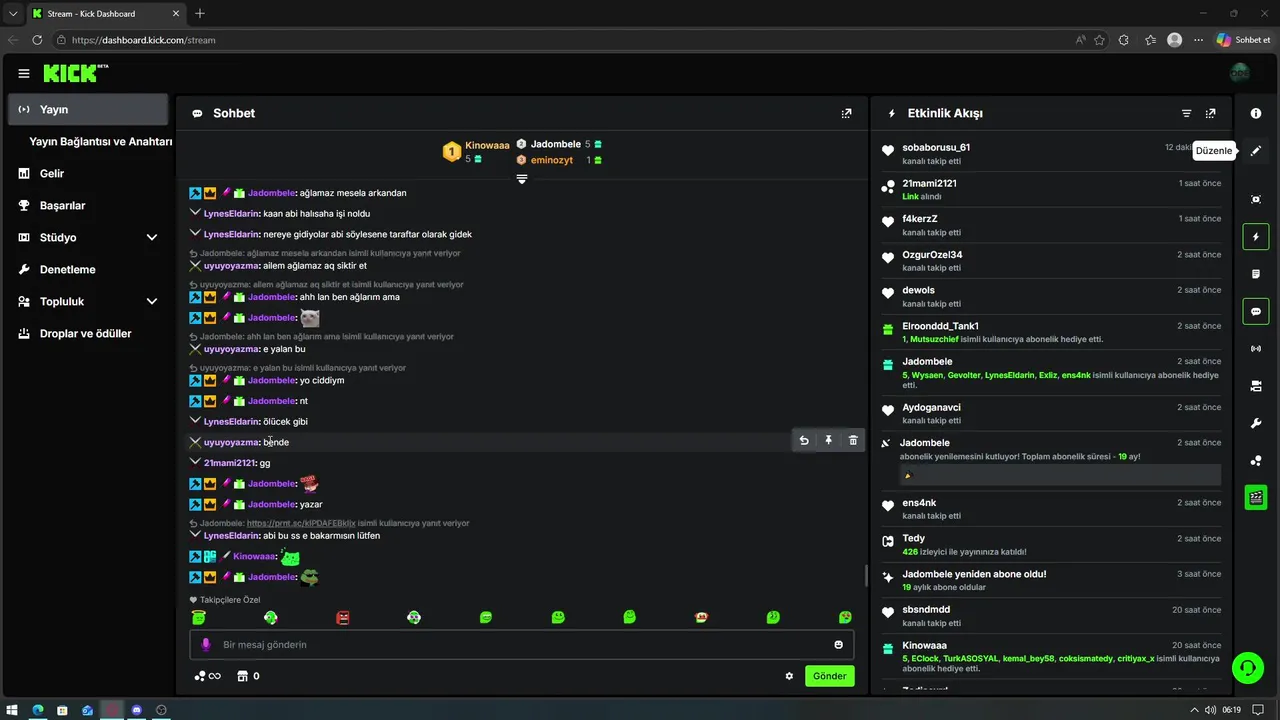Viewport: 1280px width, 720px height.
Task: Open Yayın Bağlantısı ve Anahtarı
Action: click(100, 141)
